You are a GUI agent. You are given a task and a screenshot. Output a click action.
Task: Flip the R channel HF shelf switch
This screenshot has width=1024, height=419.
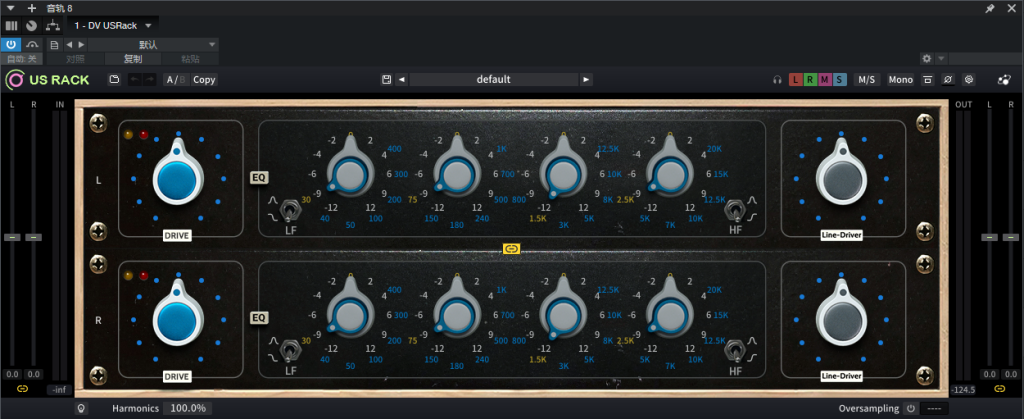coord(735,352)
